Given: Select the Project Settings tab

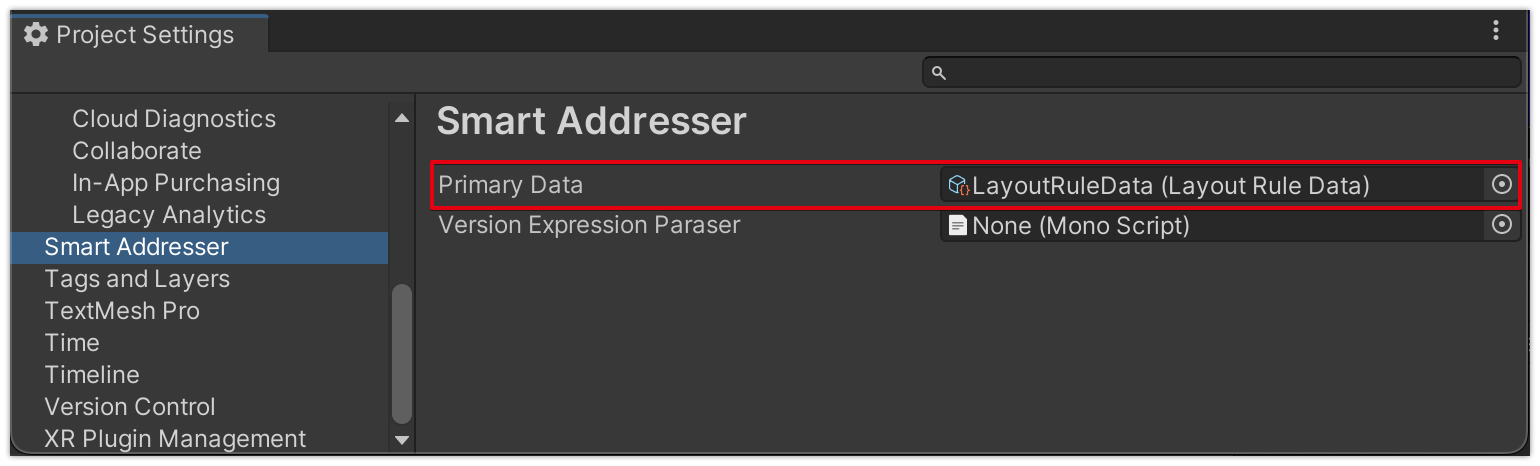Looking at the screenshot, I should [140, 35].
